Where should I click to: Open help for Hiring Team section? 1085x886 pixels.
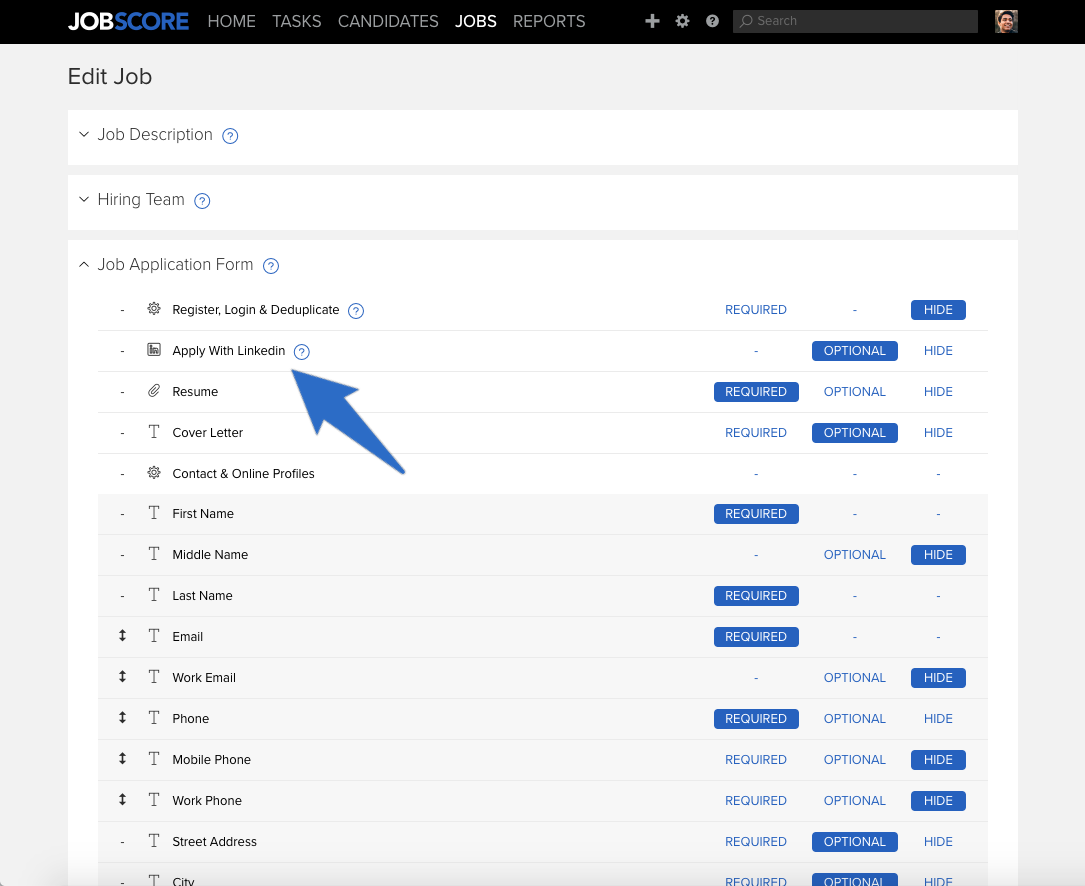pyautogui.click(x=202, y=201)
